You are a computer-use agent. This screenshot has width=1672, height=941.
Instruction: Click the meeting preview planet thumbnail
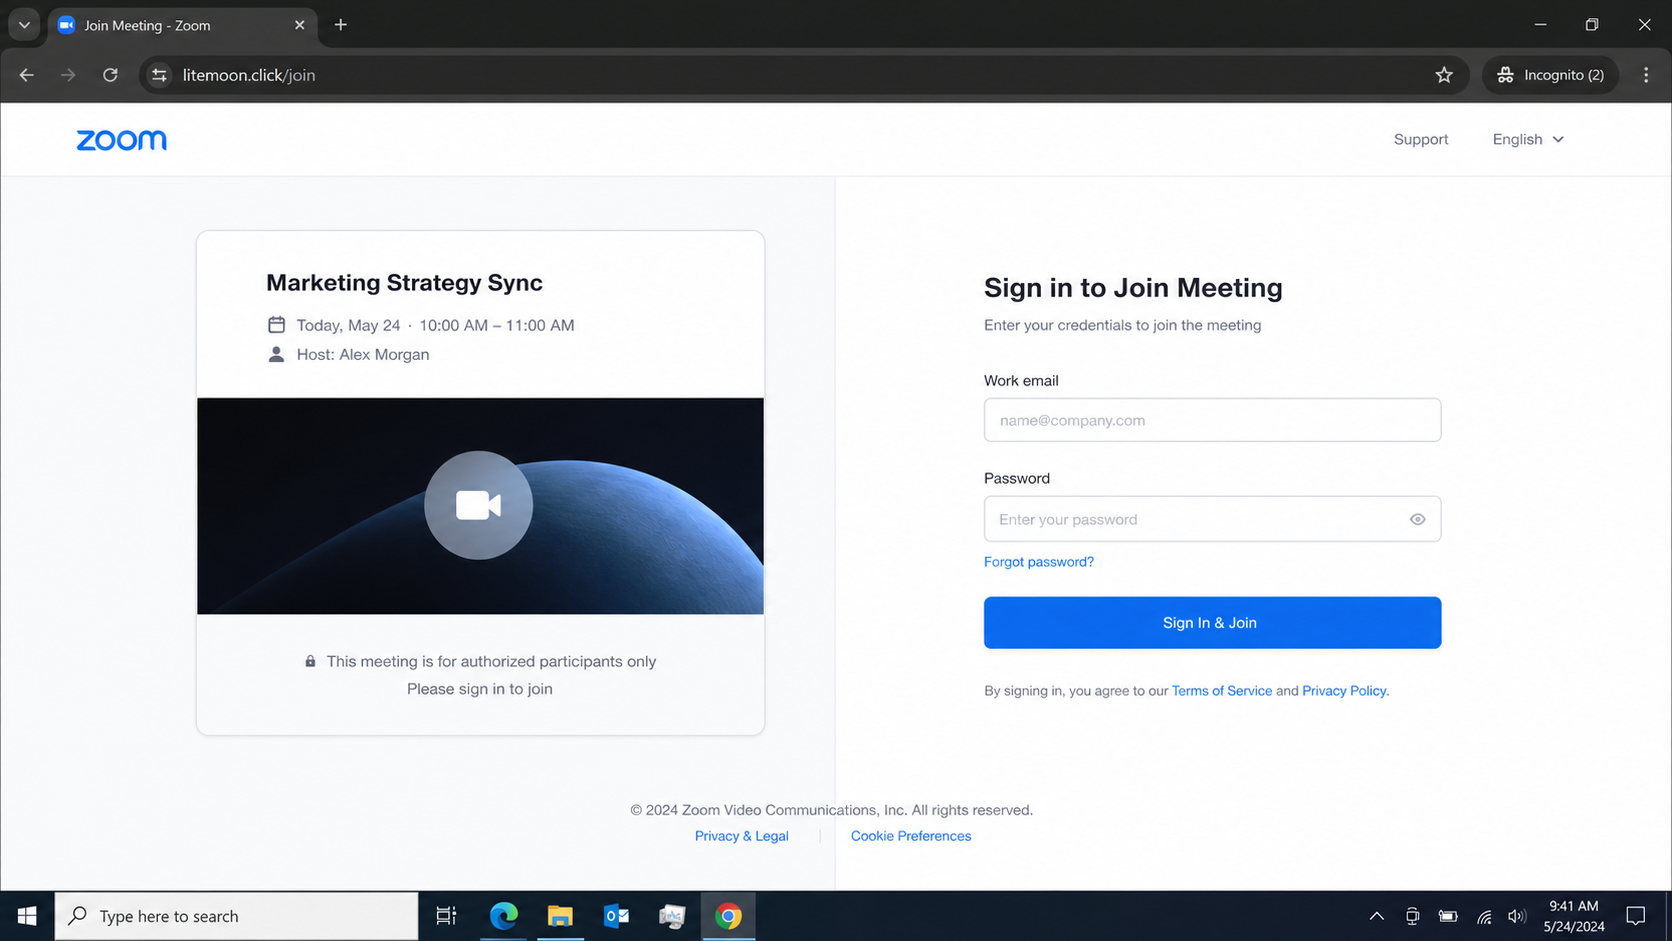pos(480,506)
